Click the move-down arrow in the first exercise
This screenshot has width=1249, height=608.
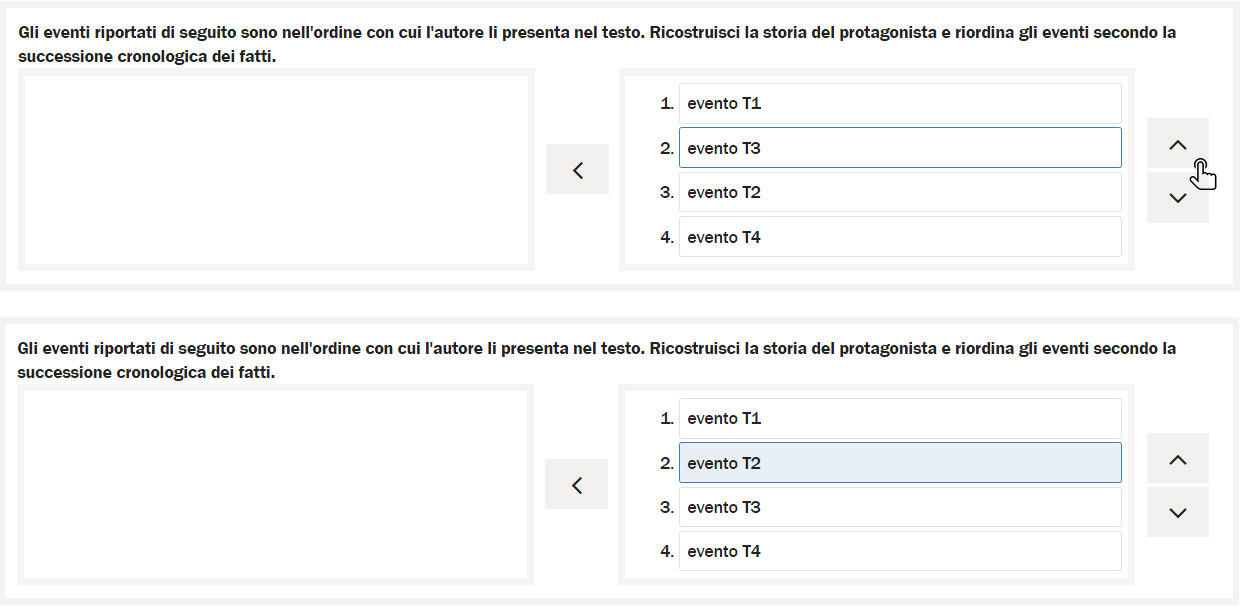tap(1177, 198)
